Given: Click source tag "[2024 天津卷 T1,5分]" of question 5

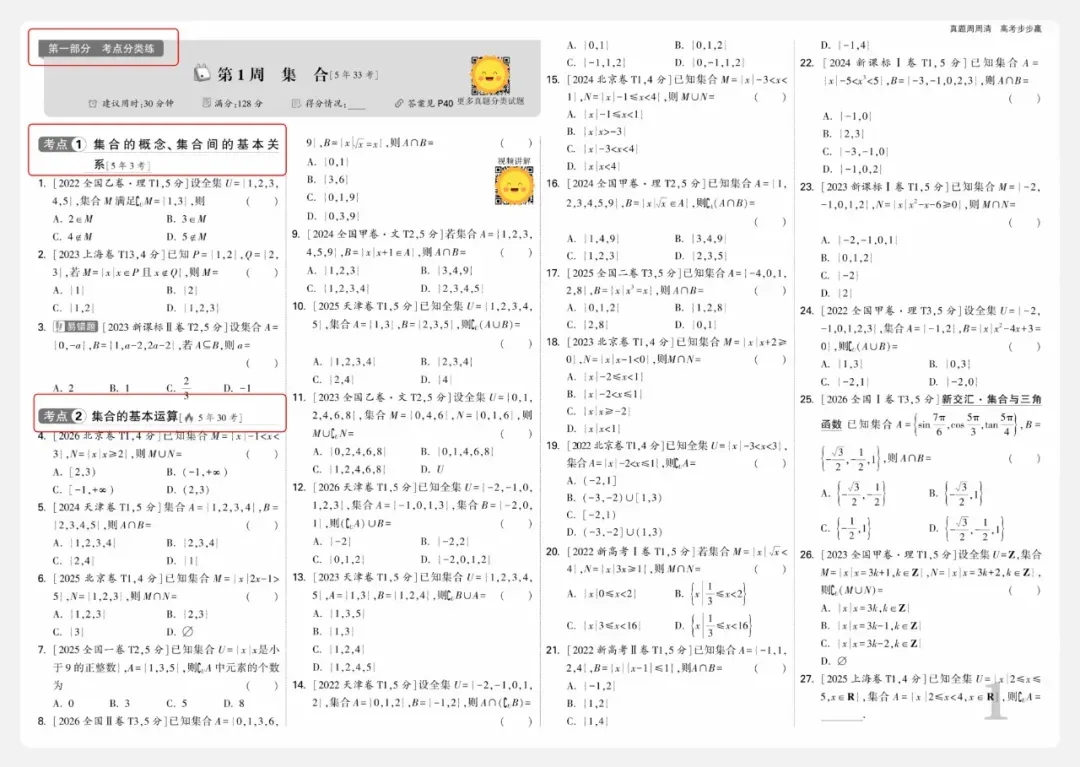Looking at the screenshot, I should click(107, 507).
